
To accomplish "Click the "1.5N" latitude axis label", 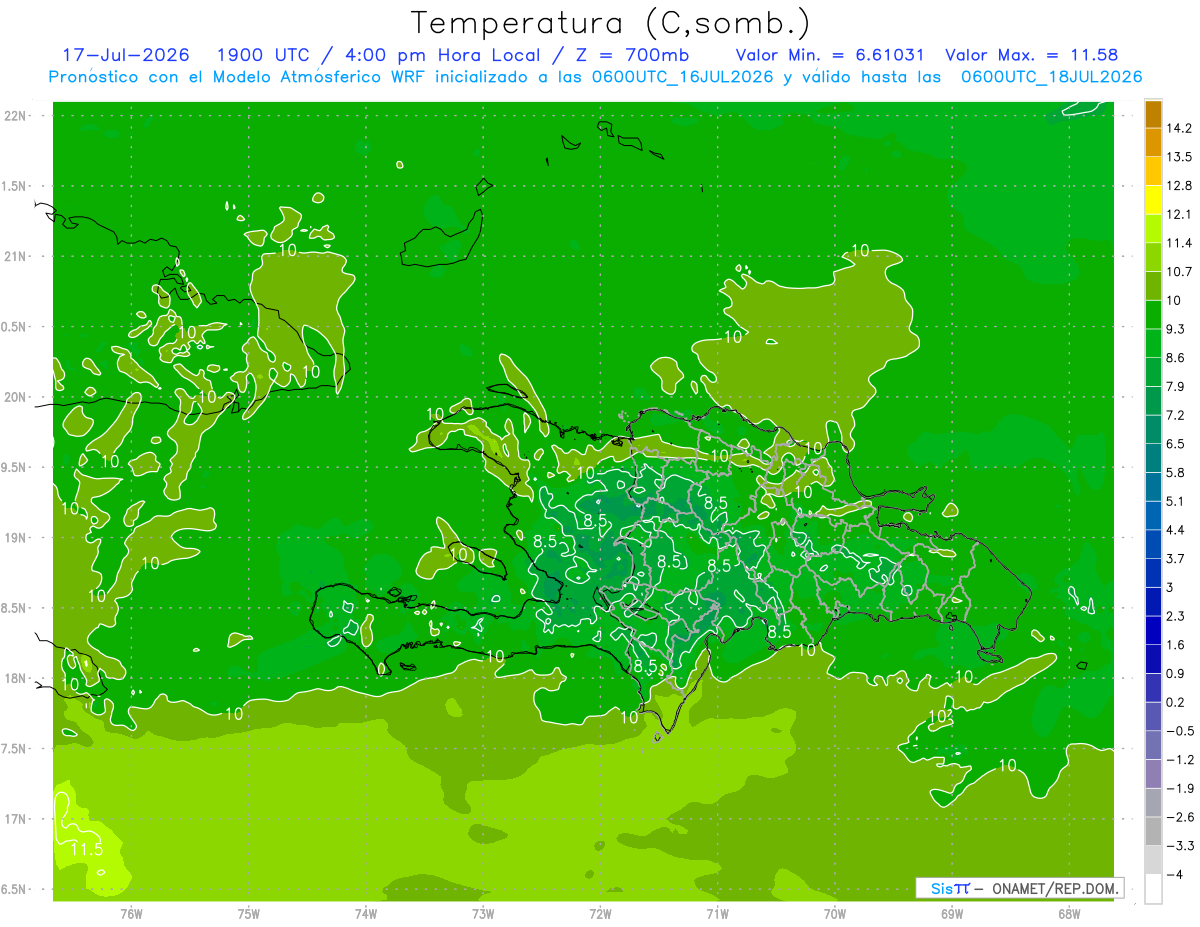I will [x=16, y=186].
